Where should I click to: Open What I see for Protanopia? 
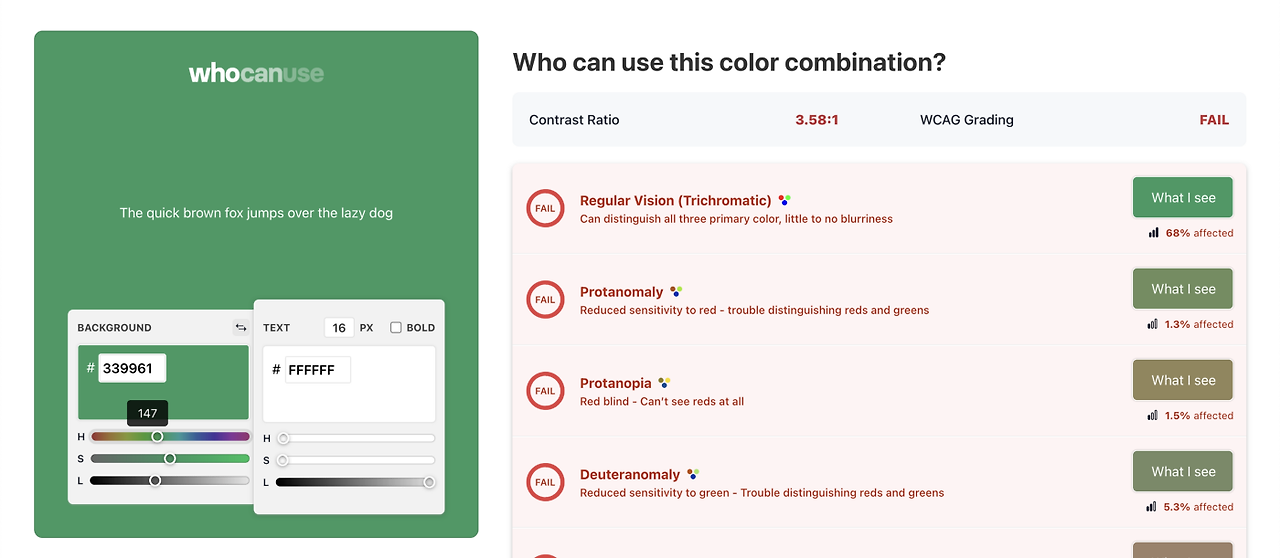[1183, 380]
